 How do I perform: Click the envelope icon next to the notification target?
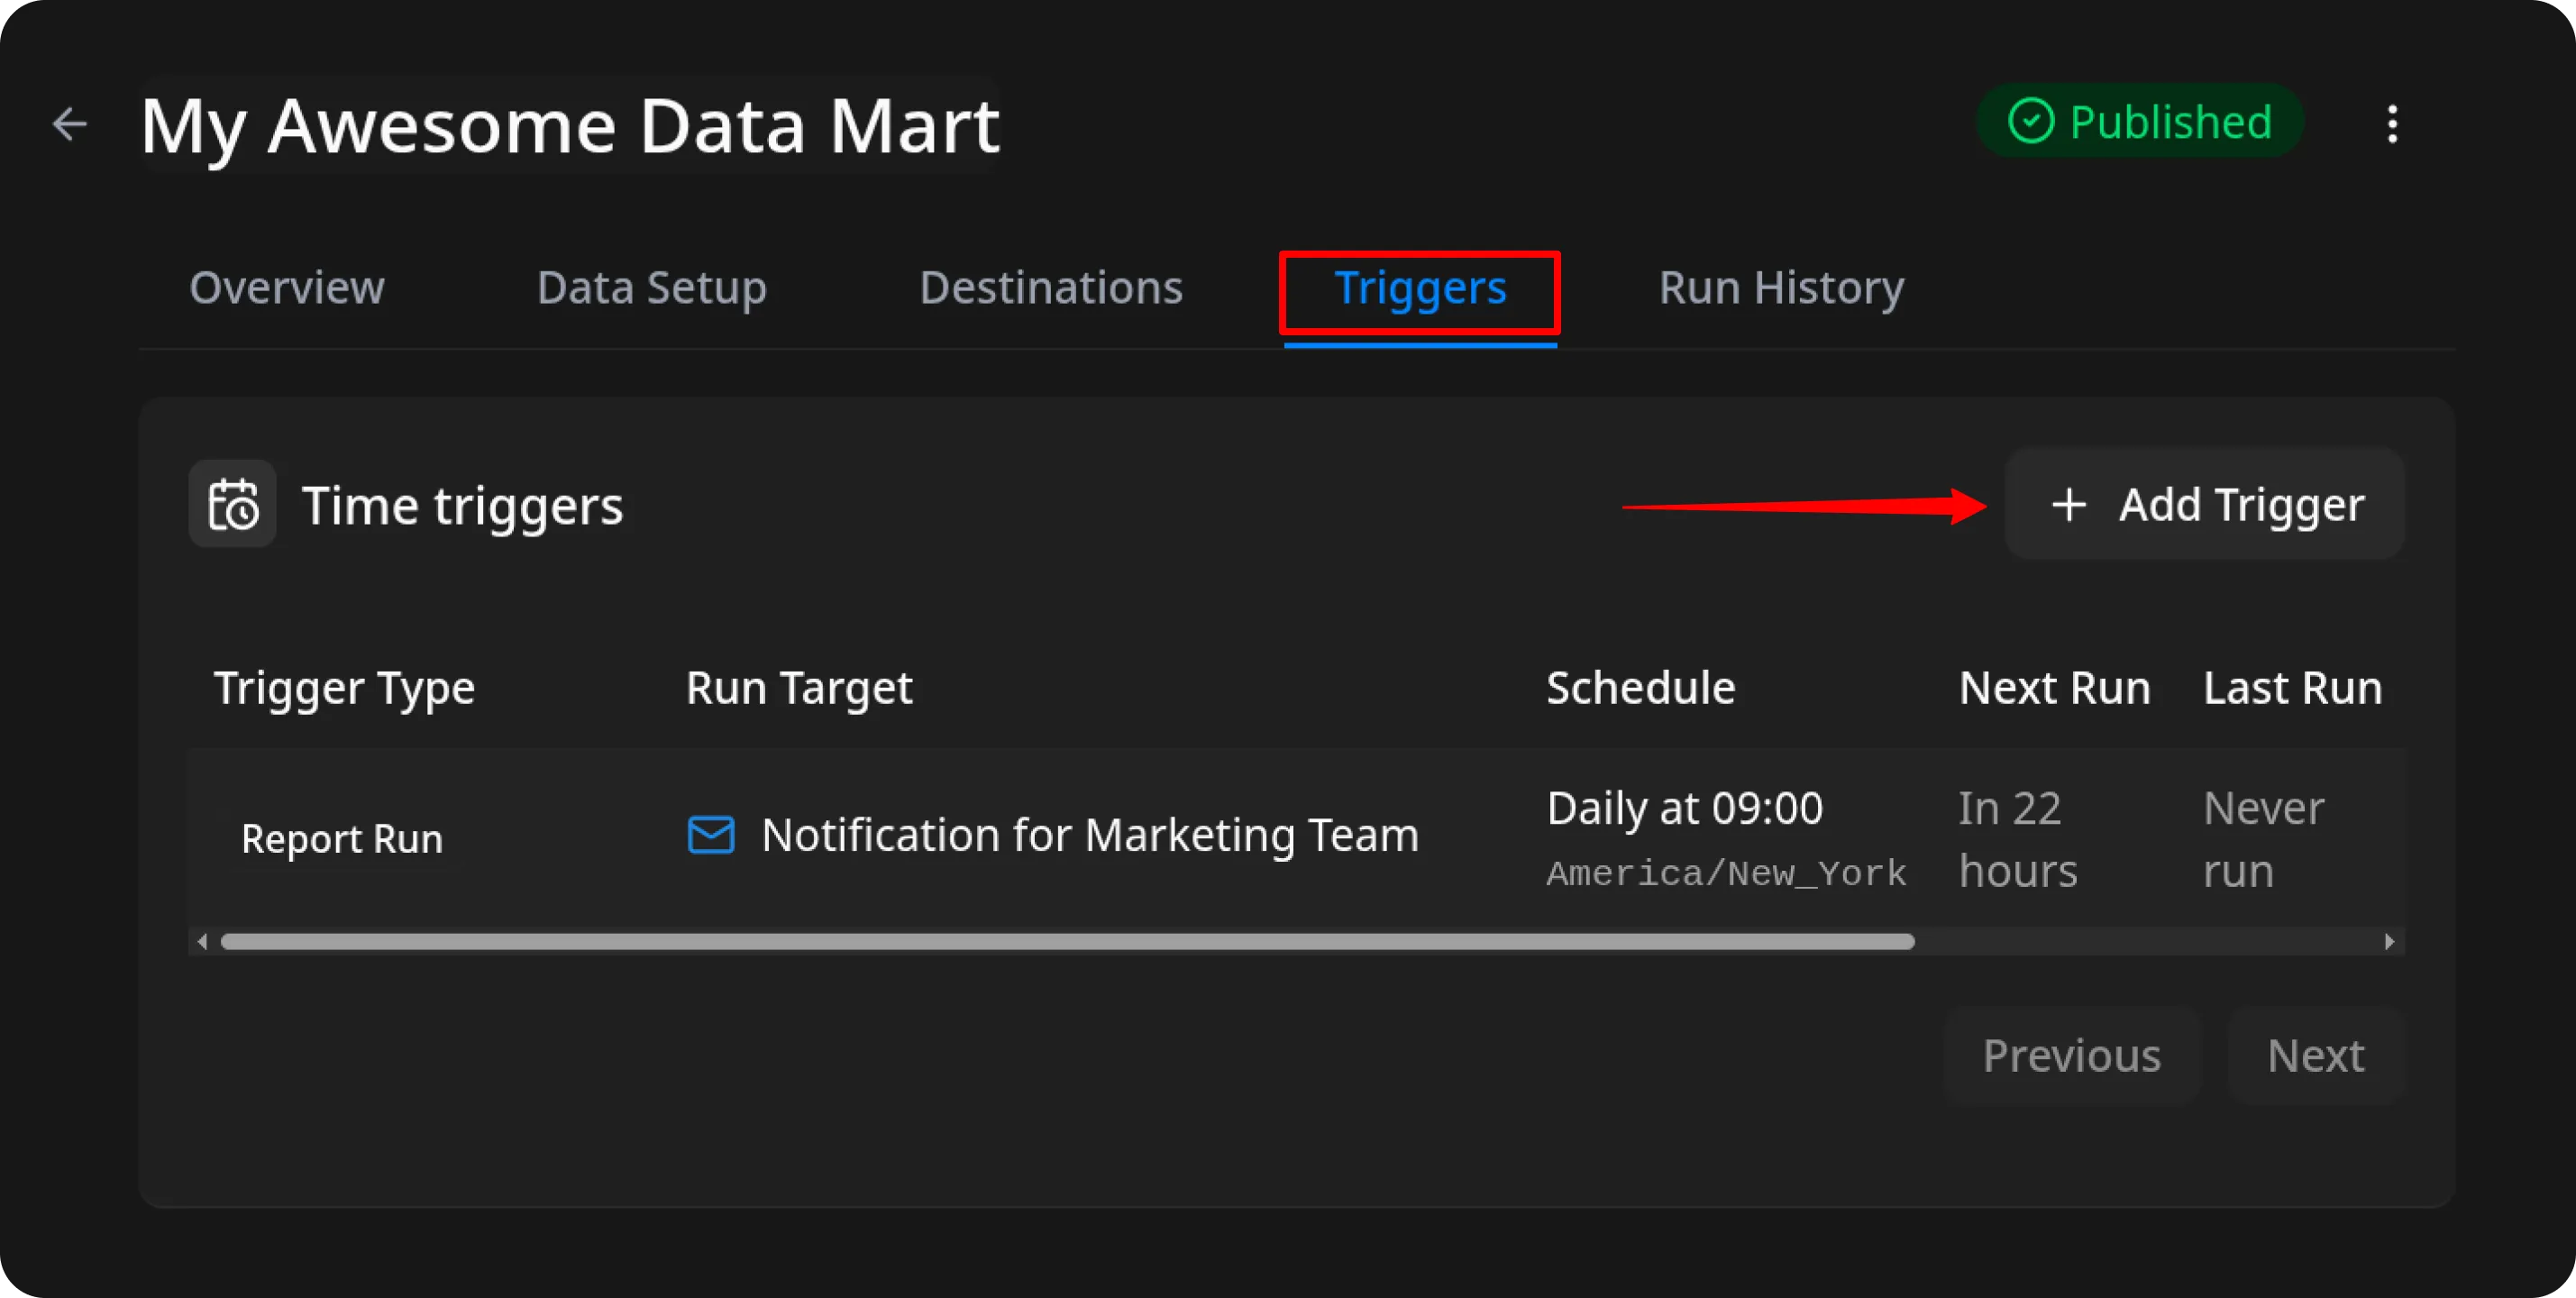[710, 835]
